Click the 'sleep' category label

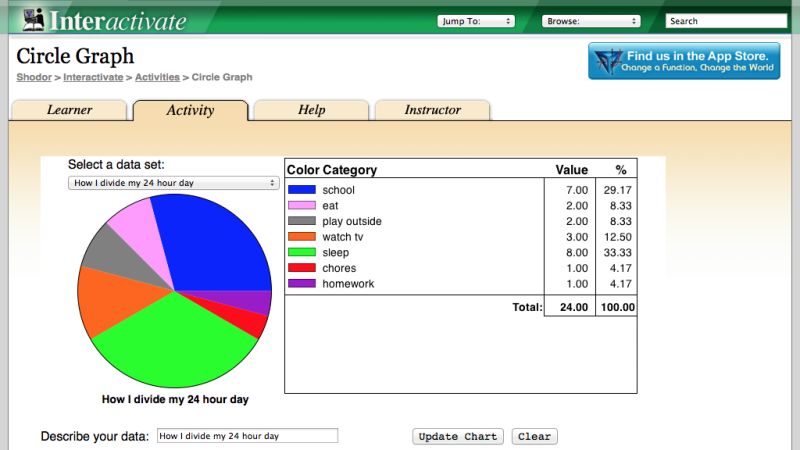(x=335, y=253)
